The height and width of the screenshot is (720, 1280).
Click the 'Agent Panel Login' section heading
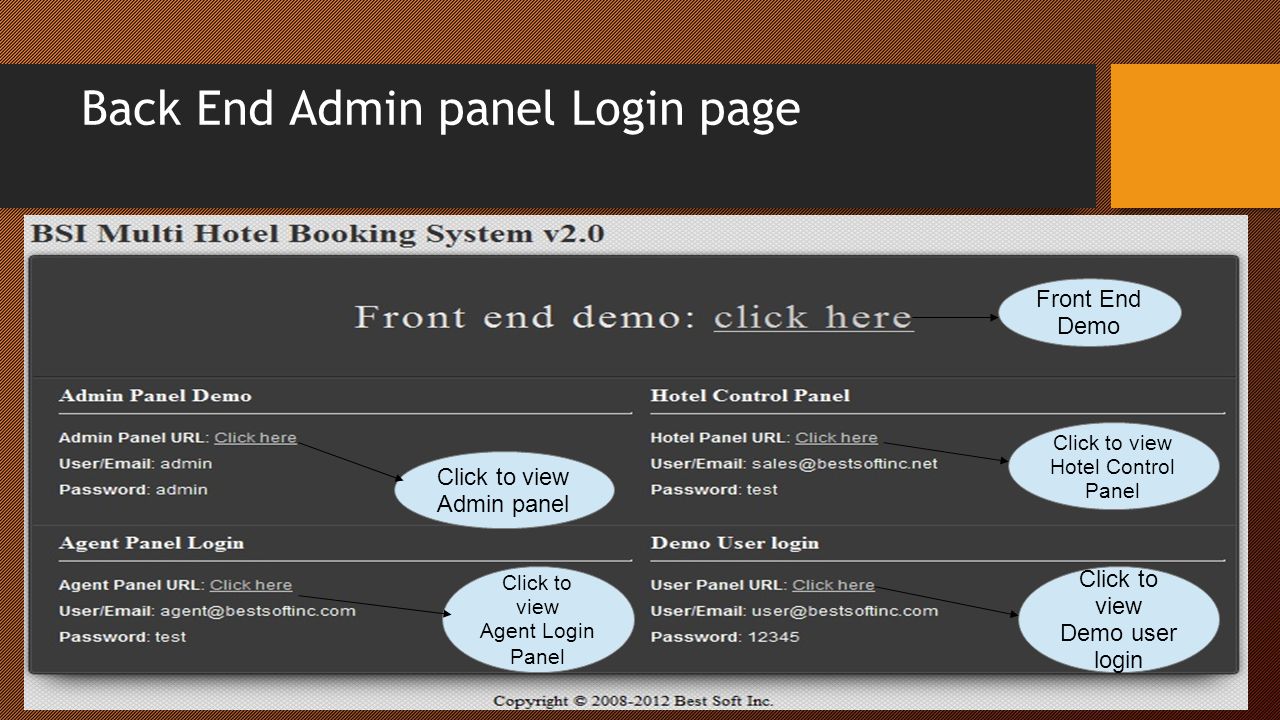(x=151, y=543)
